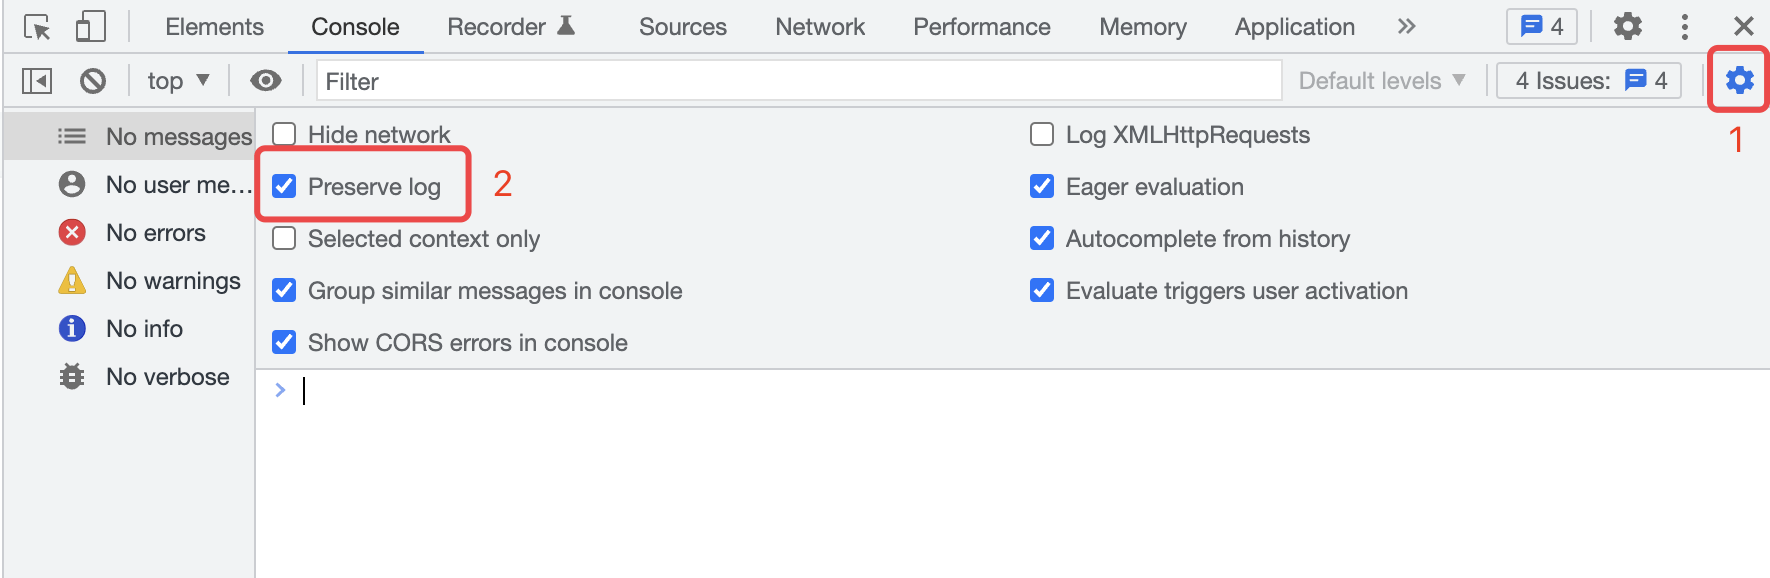Image resolution: width=1770 pixels, height=578 pixels.
Task: Open the top JavaScript context dropdown
Action: click(x=178, y=81)
